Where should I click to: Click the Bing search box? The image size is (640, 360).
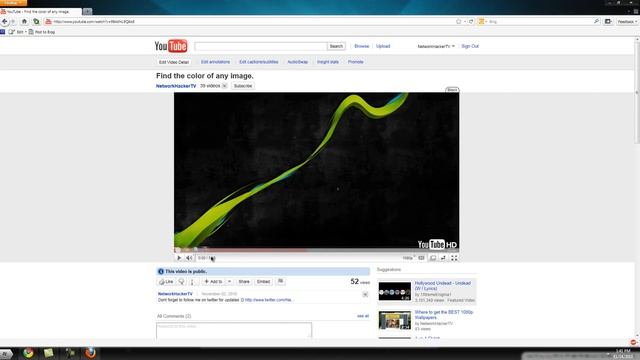[x=540, y=21]
